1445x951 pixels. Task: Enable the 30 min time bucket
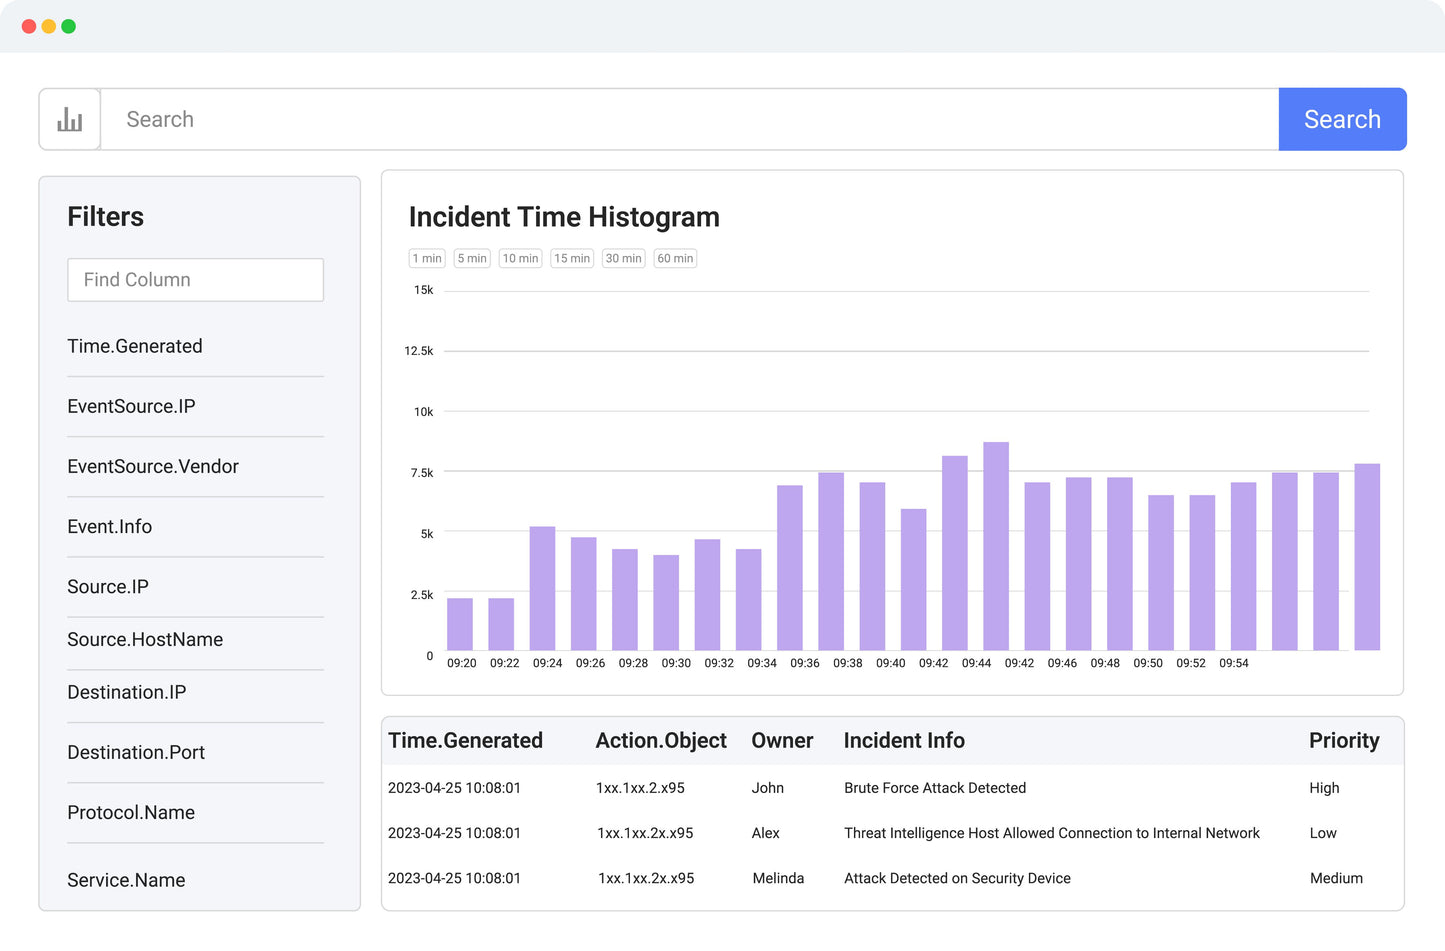[x=623, y=258]
